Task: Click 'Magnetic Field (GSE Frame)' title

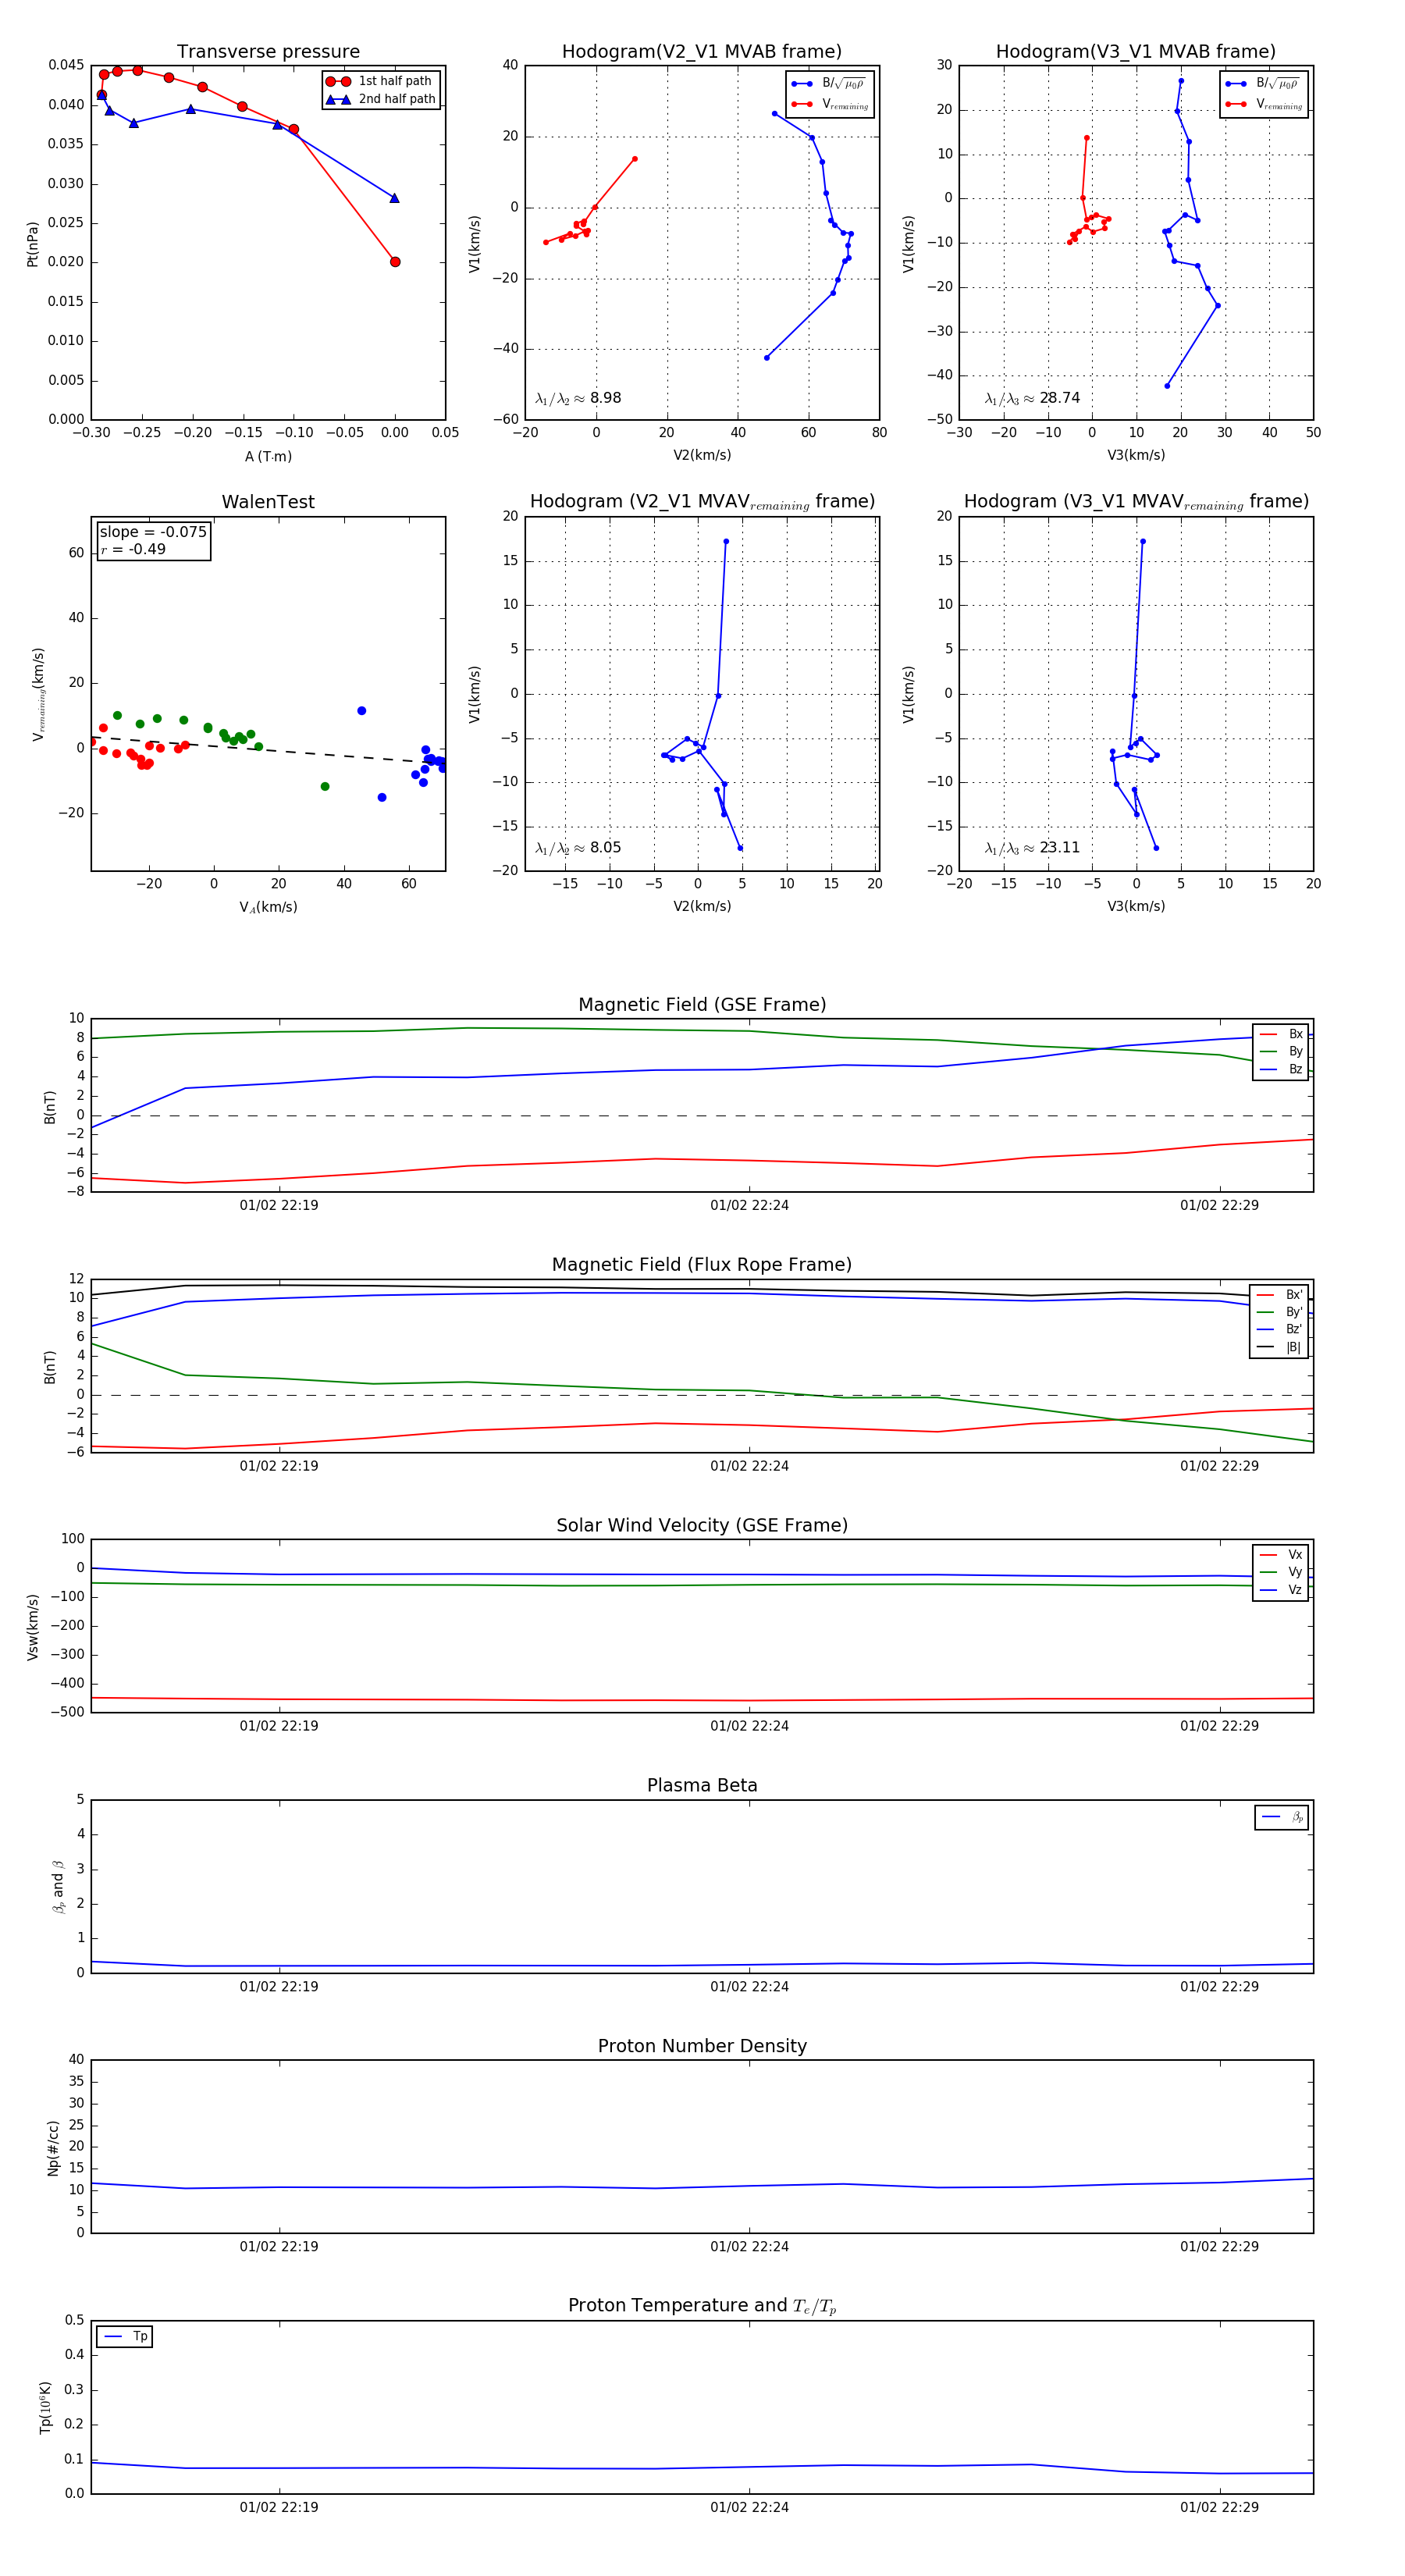Action: pyautogui.click(x=702, y=1005)
